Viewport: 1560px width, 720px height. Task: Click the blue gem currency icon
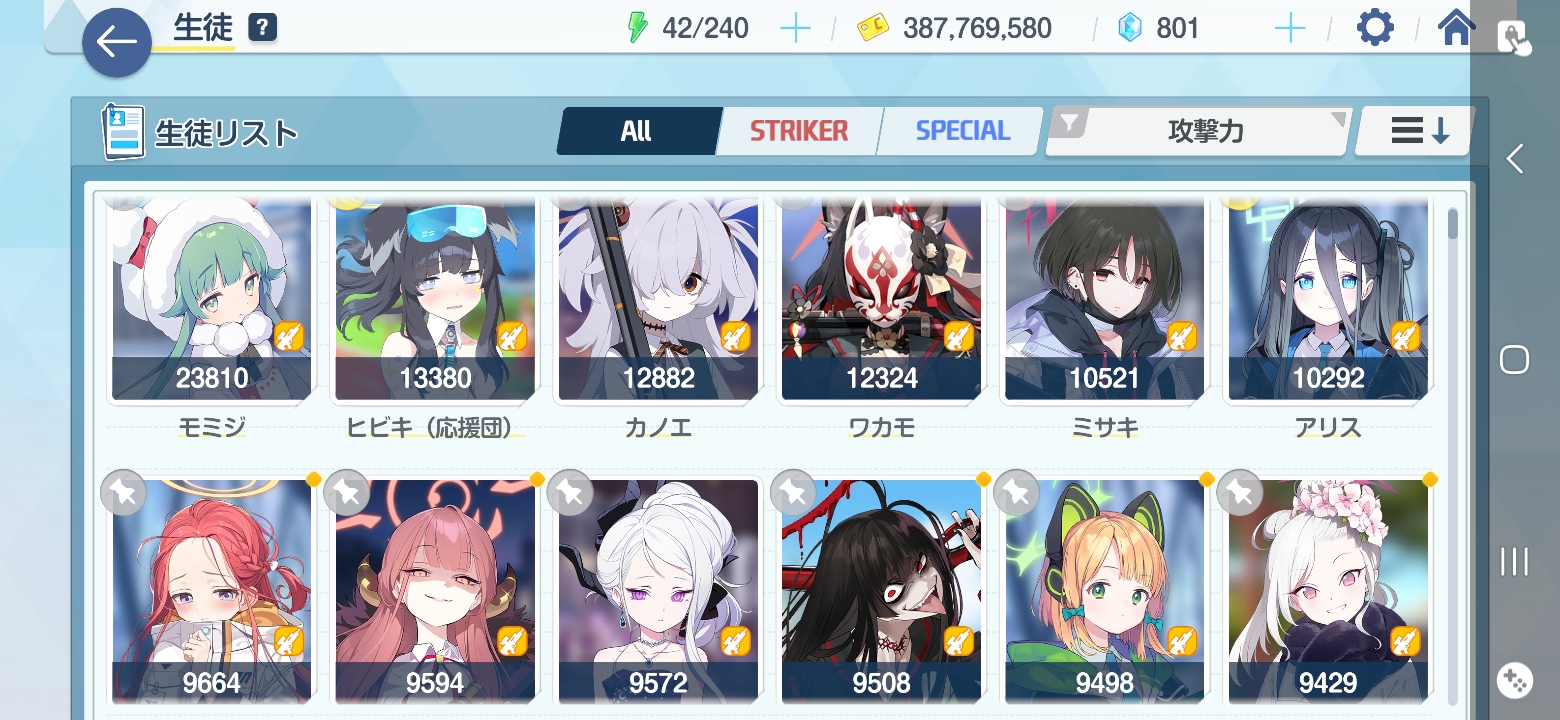[1129, 28]
